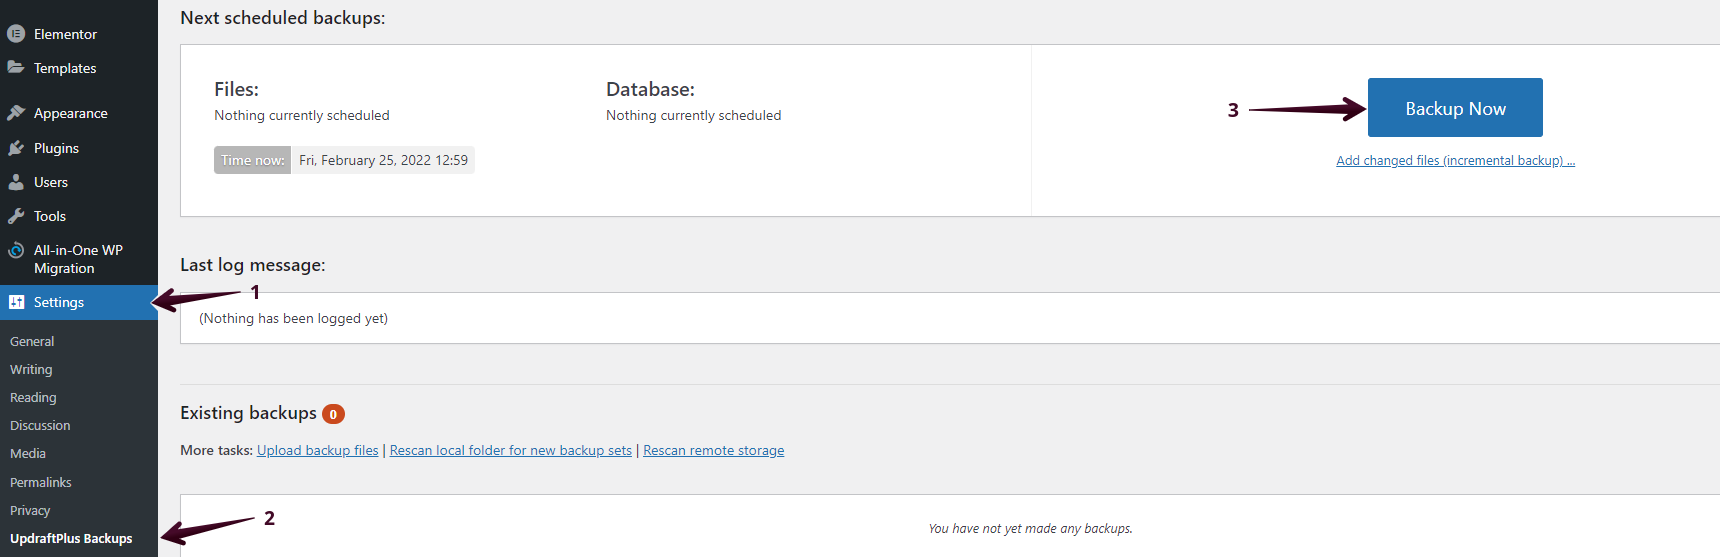
Task: Open Permalinks settings submenu item
Action: 41,483
